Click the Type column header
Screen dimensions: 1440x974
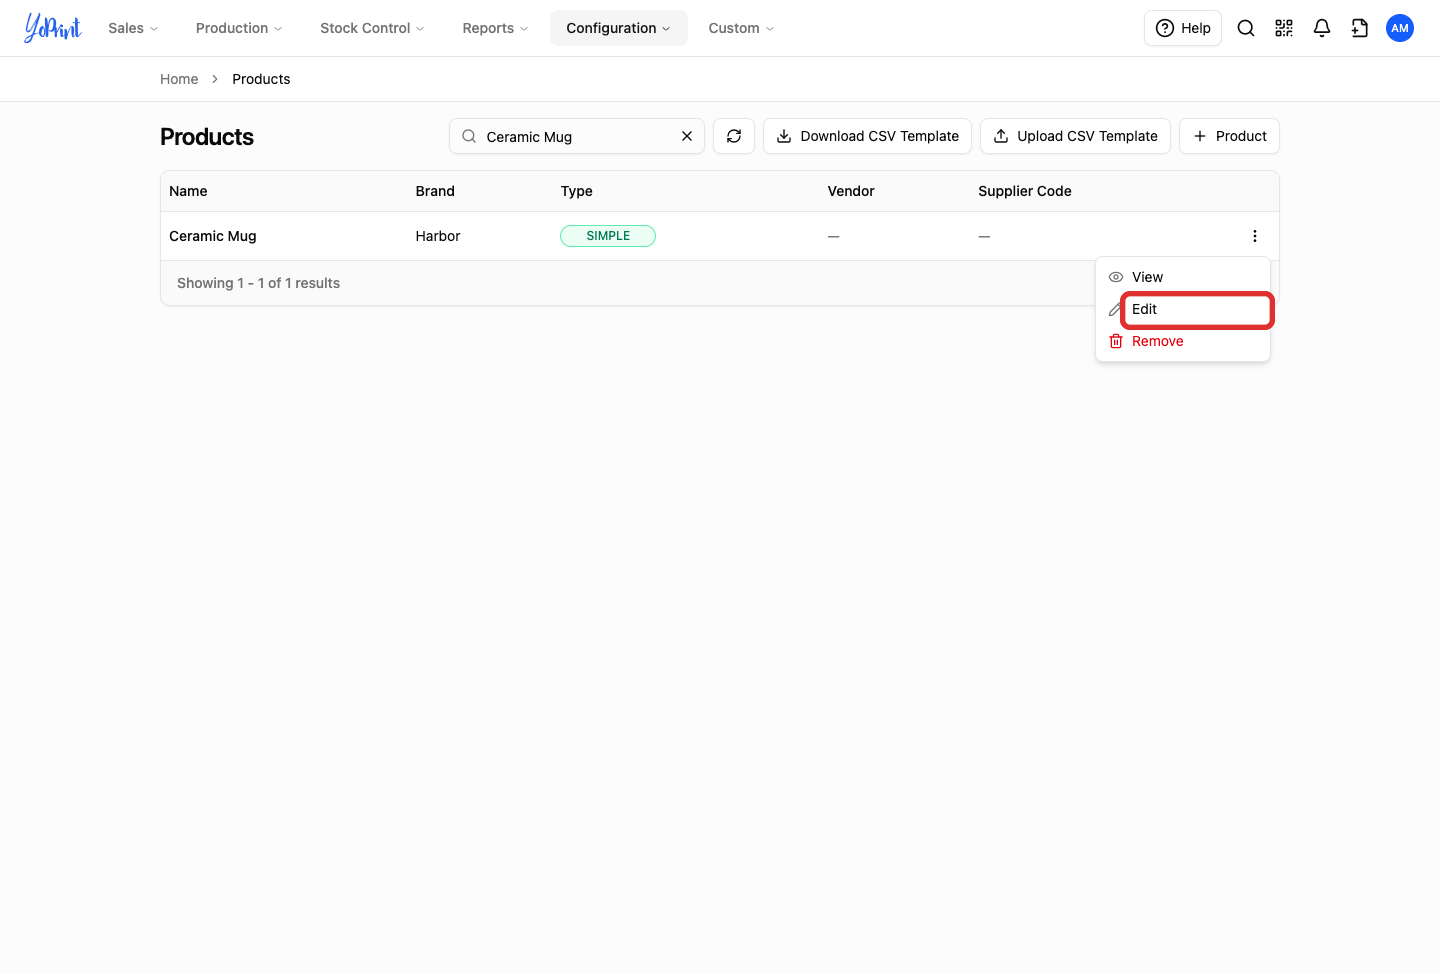click(x=577, y=191)
